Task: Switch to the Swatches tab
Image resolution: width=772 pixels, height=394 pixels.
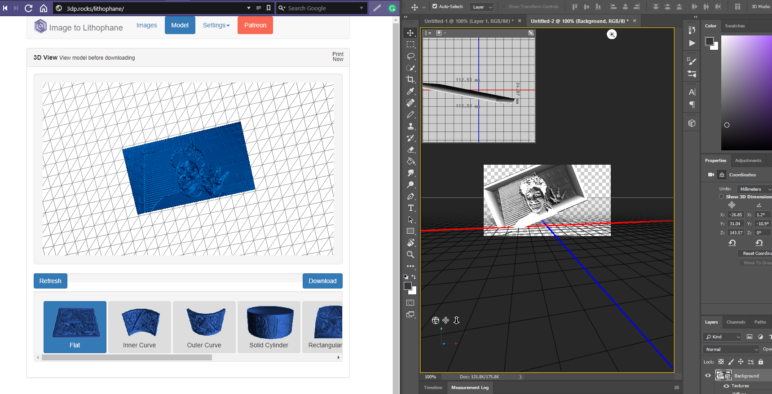Action: point(735,26)
